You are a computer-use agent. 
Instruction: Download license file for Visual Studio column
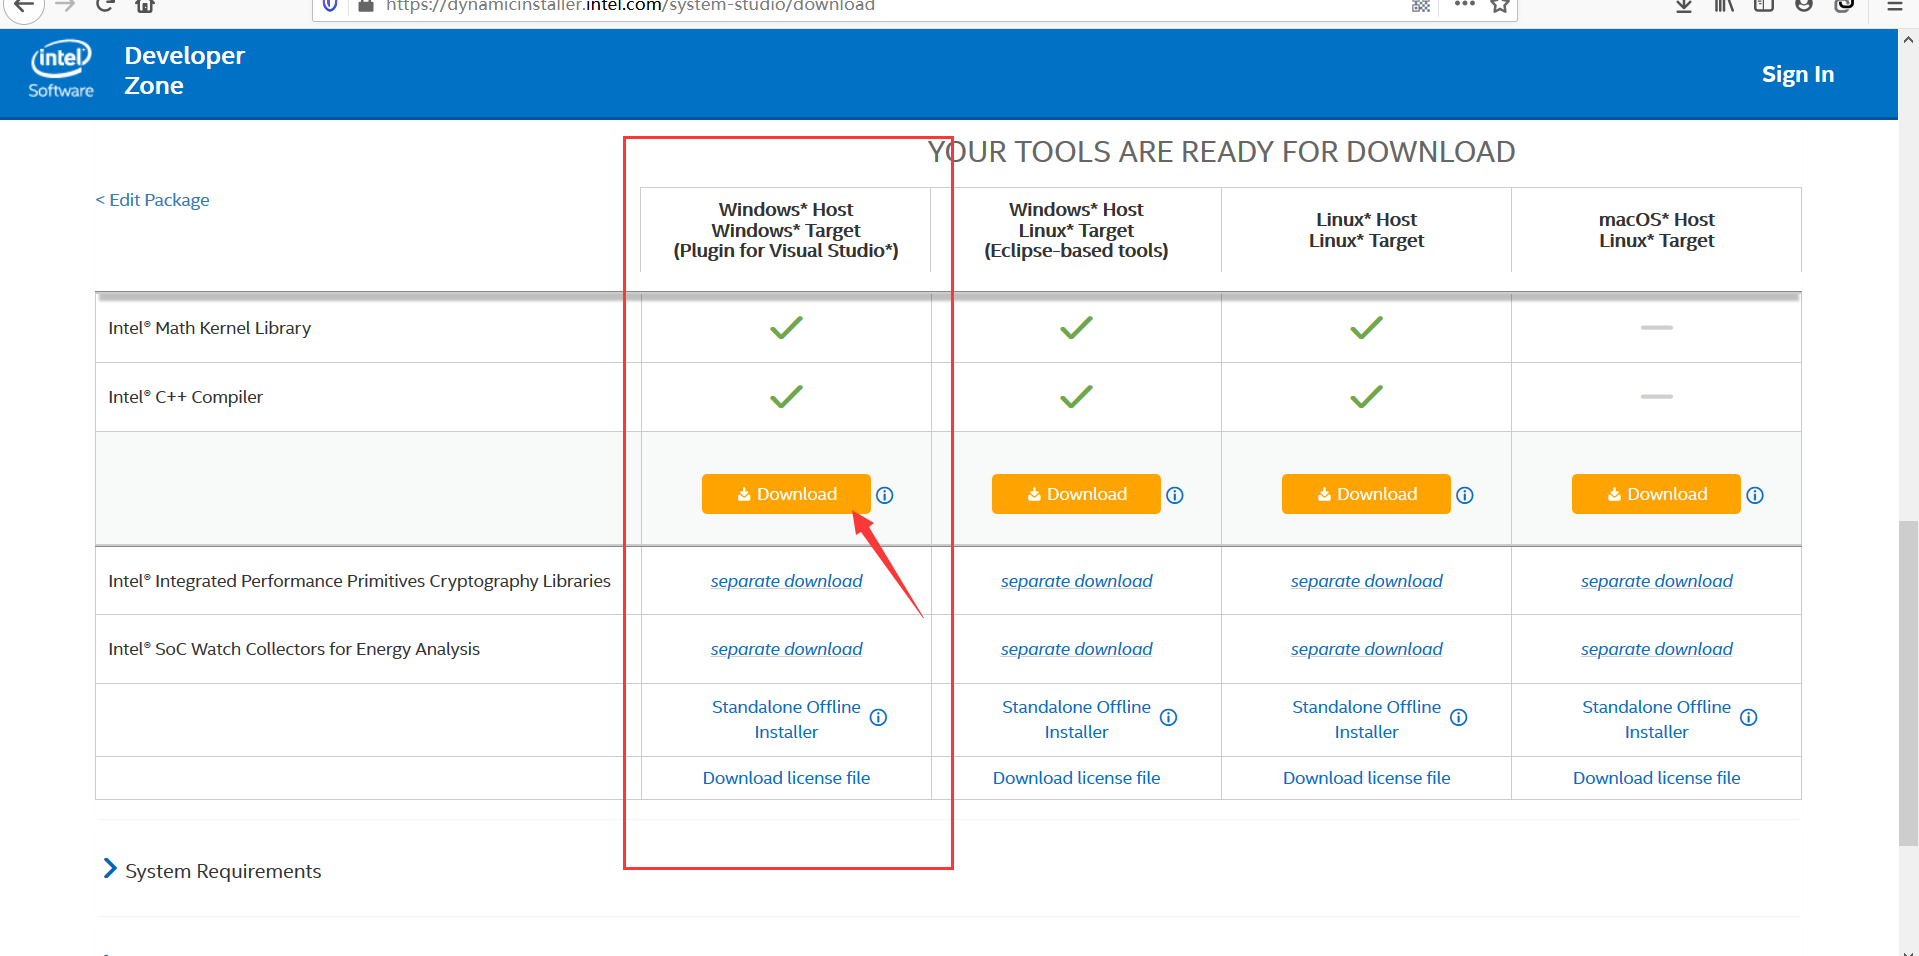(x=786, y=778)
